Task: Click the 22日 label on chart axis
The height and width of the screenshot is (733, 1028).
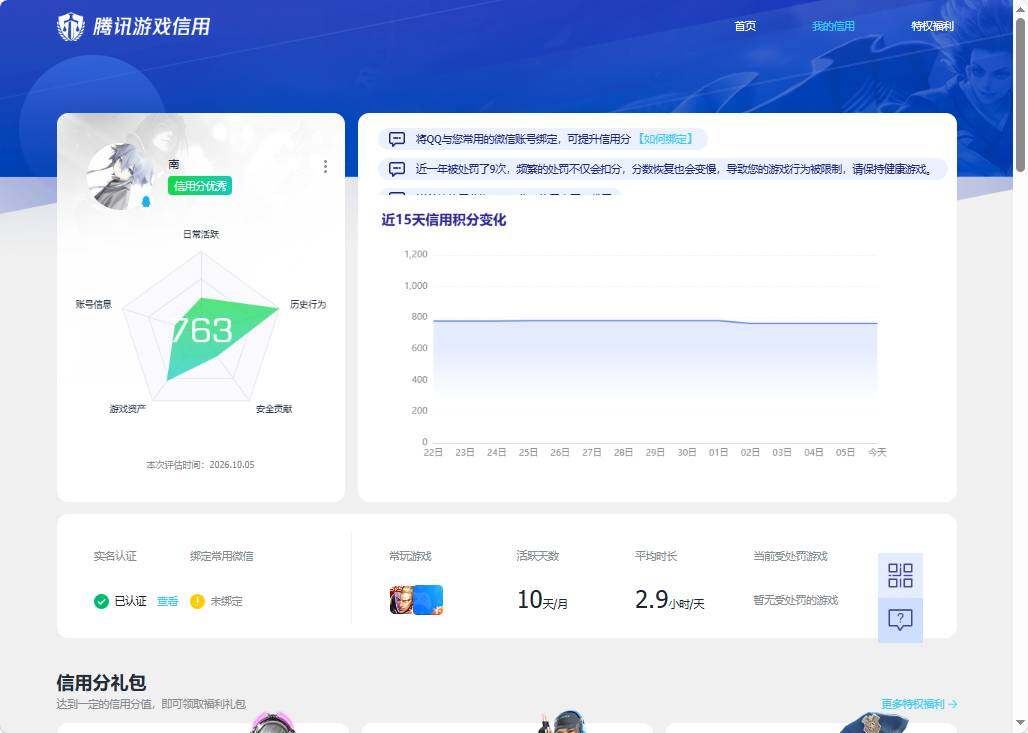Action: 433,452
